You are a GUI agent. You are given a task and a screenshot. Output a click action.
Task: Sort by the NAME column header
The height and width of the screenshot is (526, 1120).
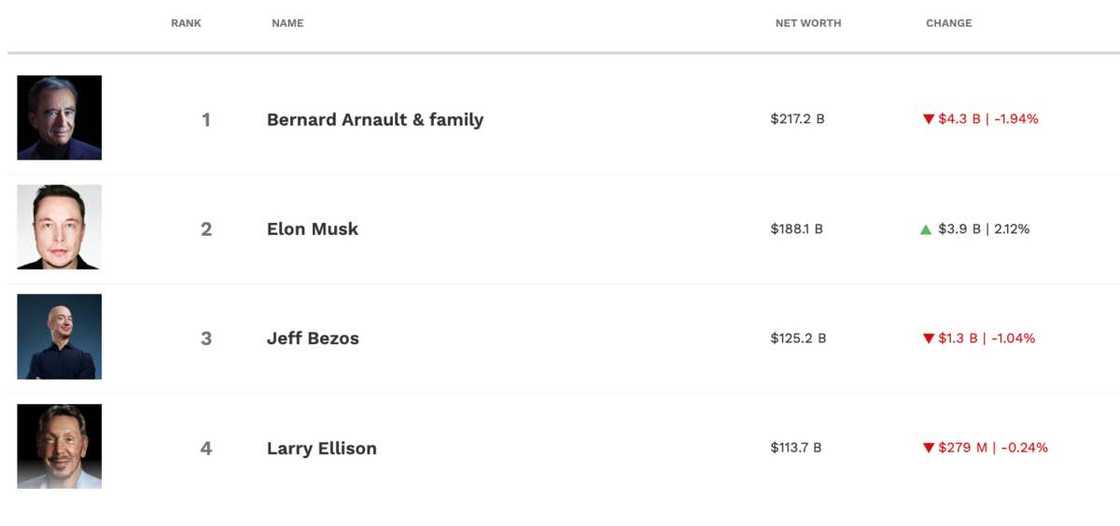(287, 23)
